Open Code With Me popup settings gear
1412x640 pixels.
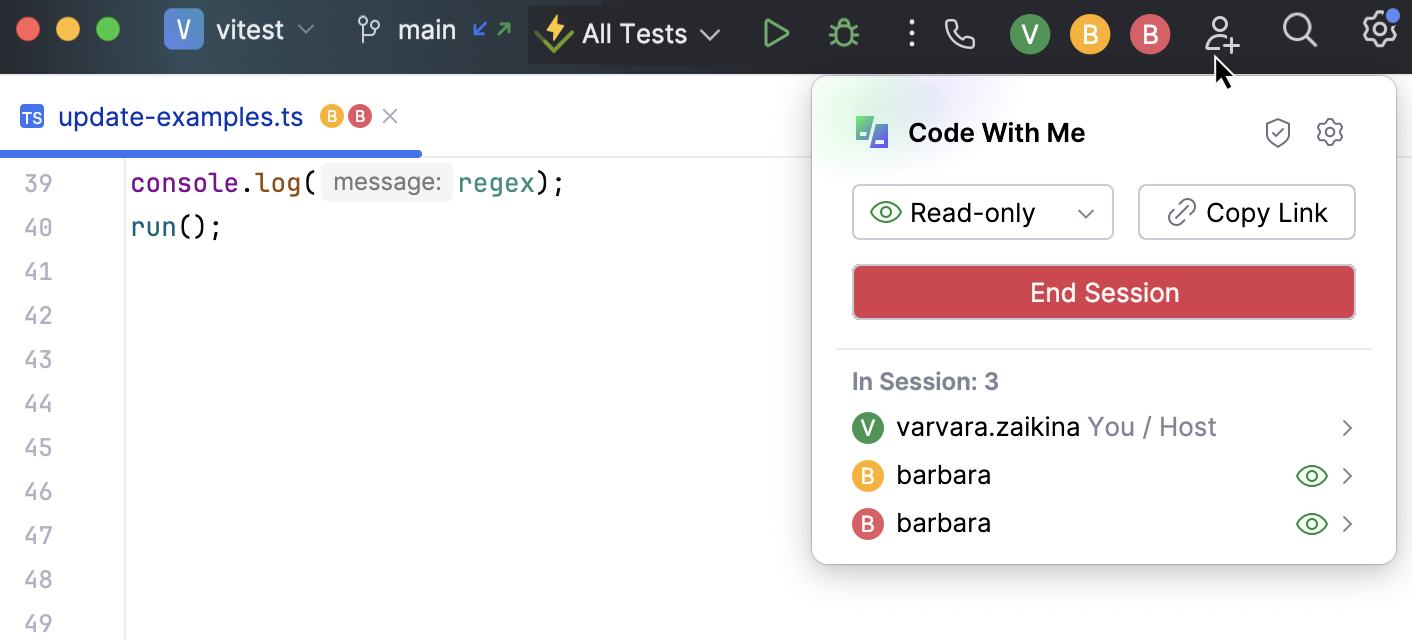(1330, 132)
